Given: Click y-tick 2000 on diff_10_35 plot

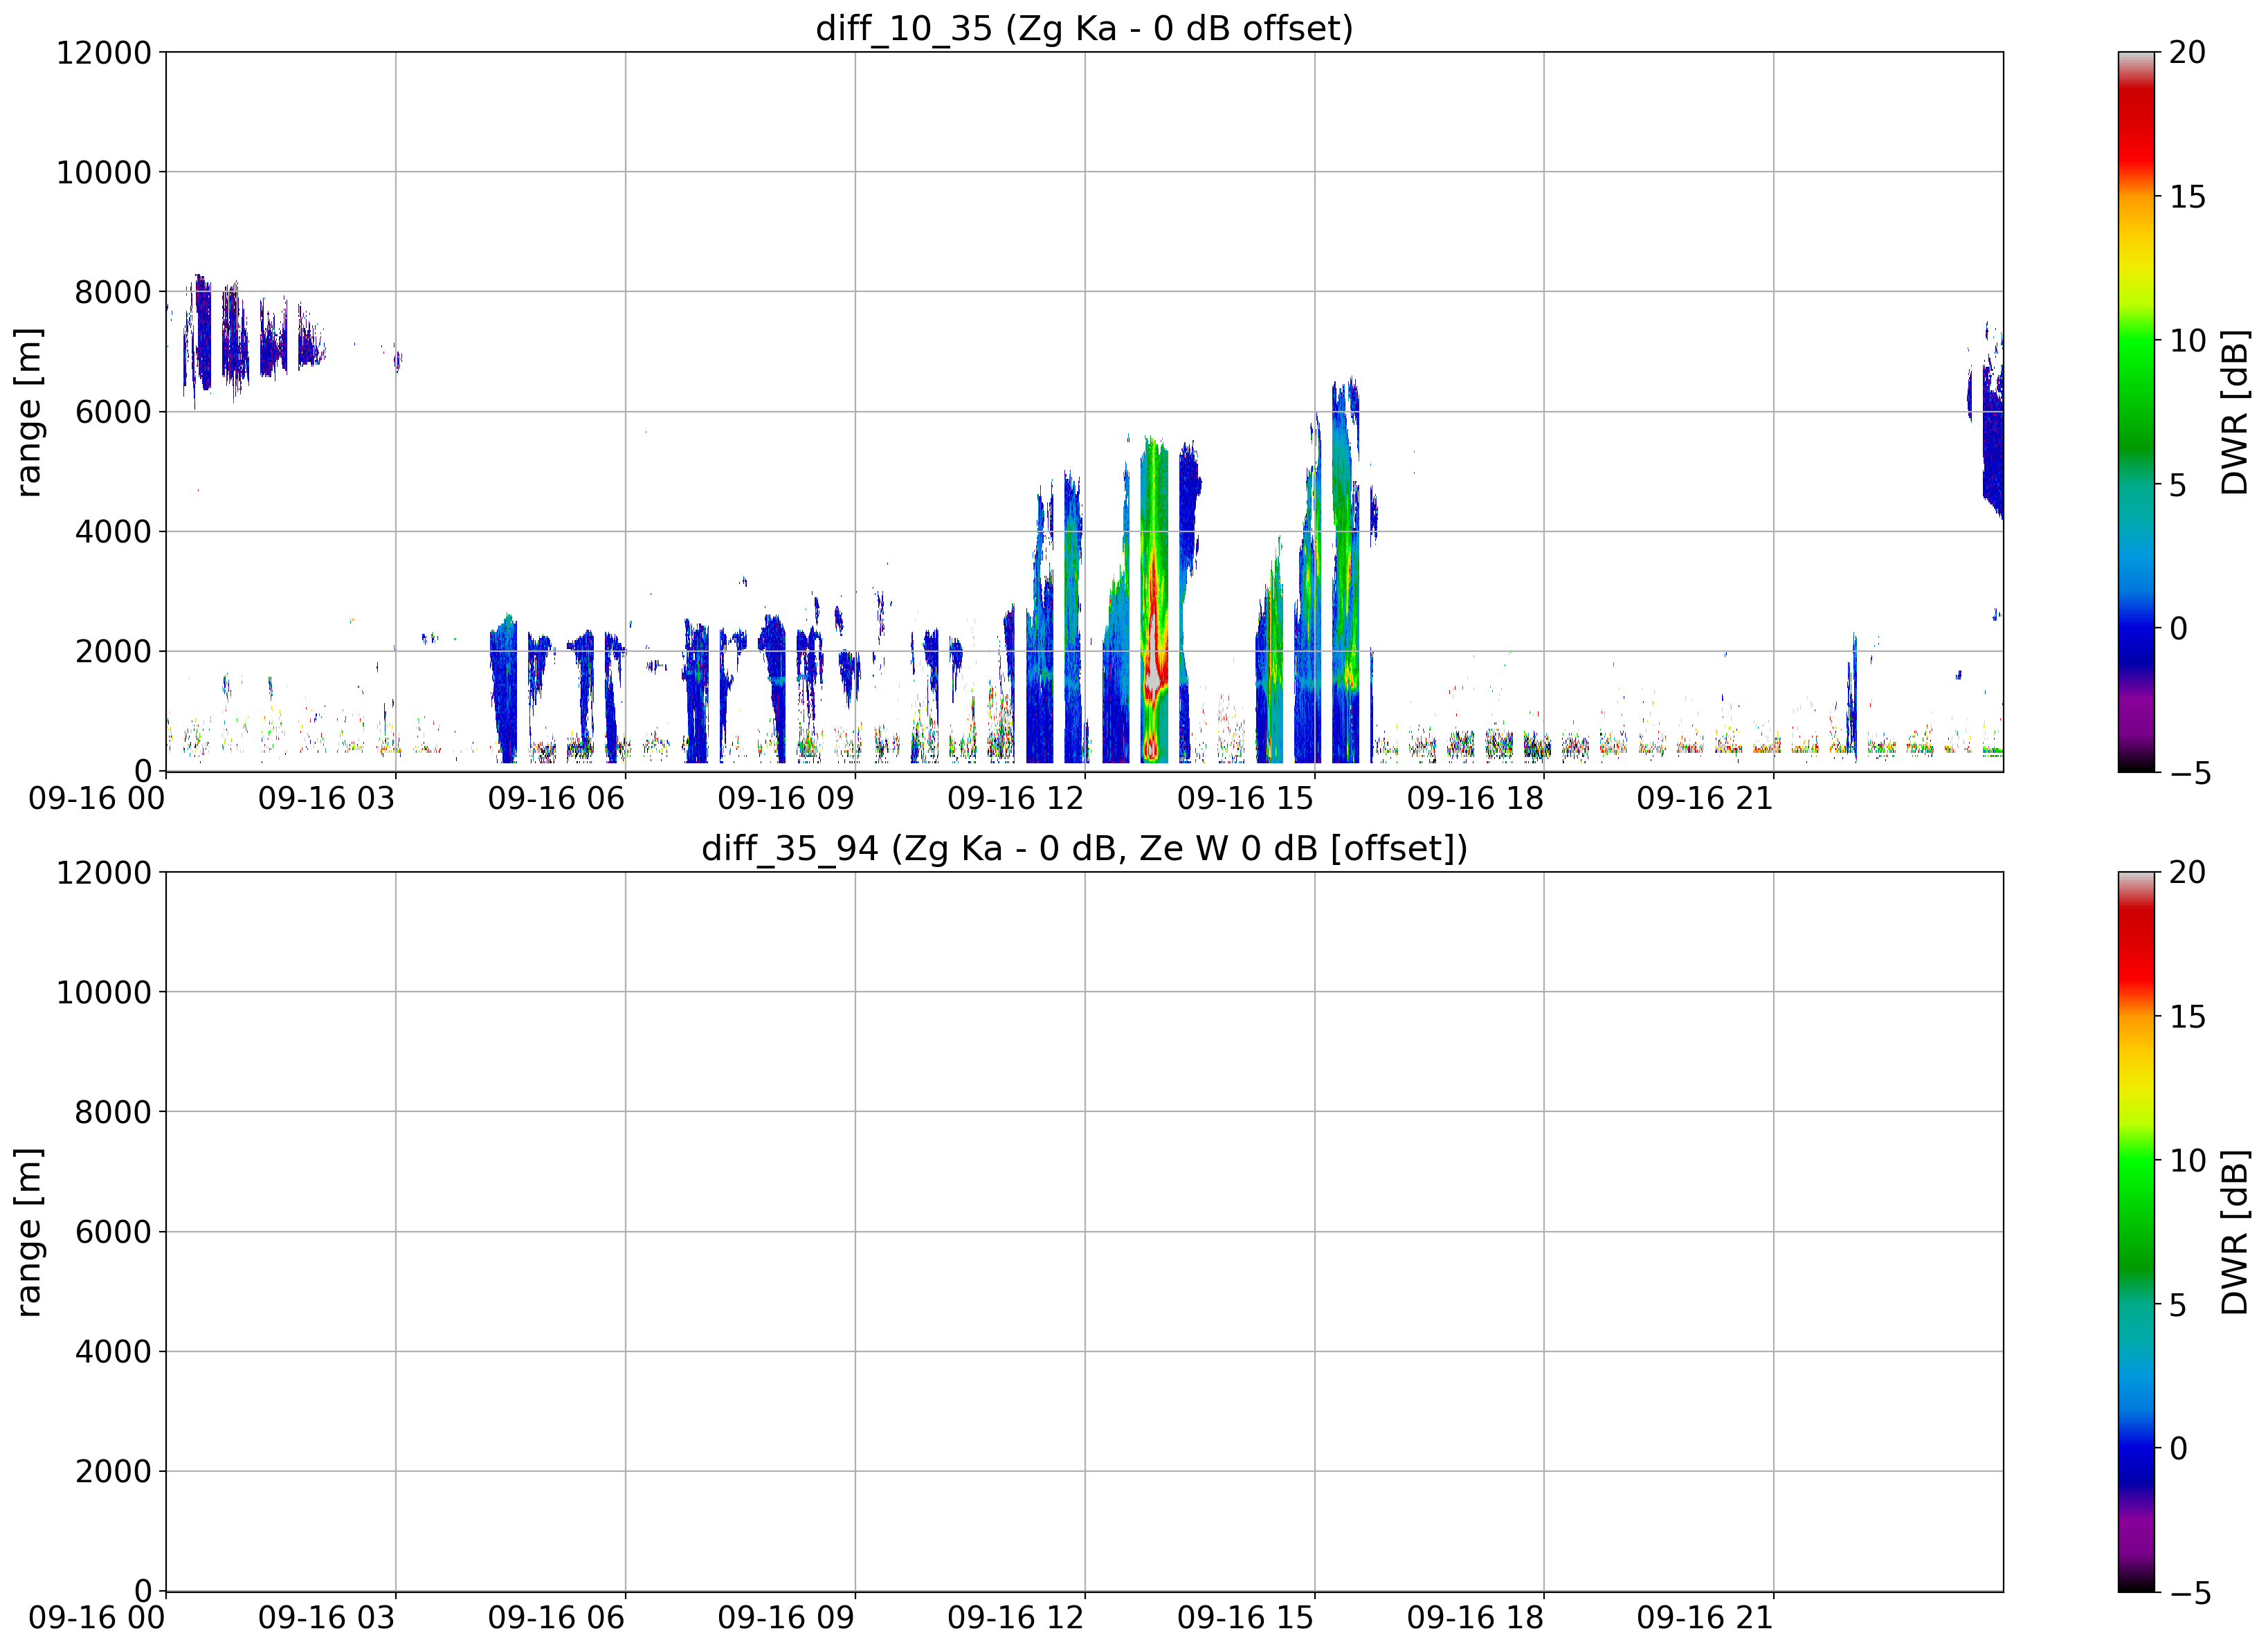Looking at the screenshot, I should tap(113, 651).
